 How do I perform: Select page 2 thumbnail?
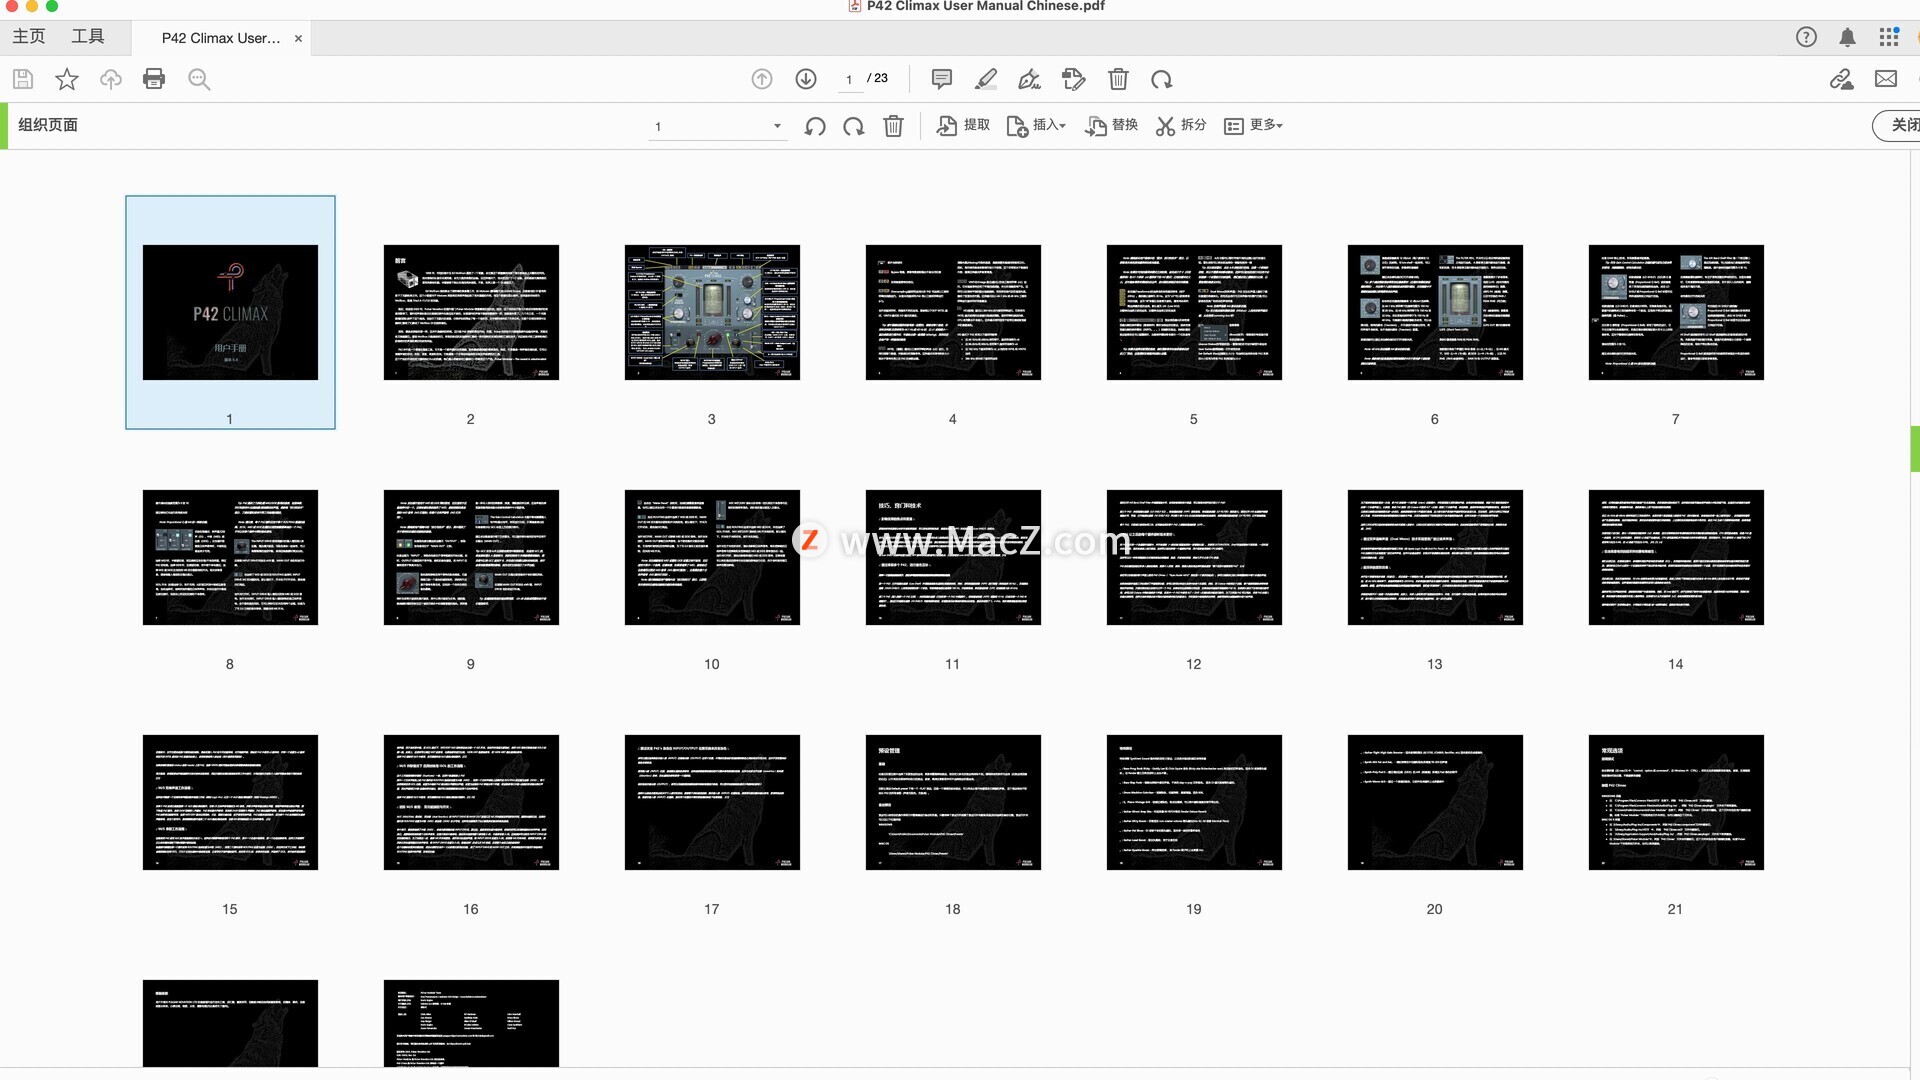pos(471,312)
